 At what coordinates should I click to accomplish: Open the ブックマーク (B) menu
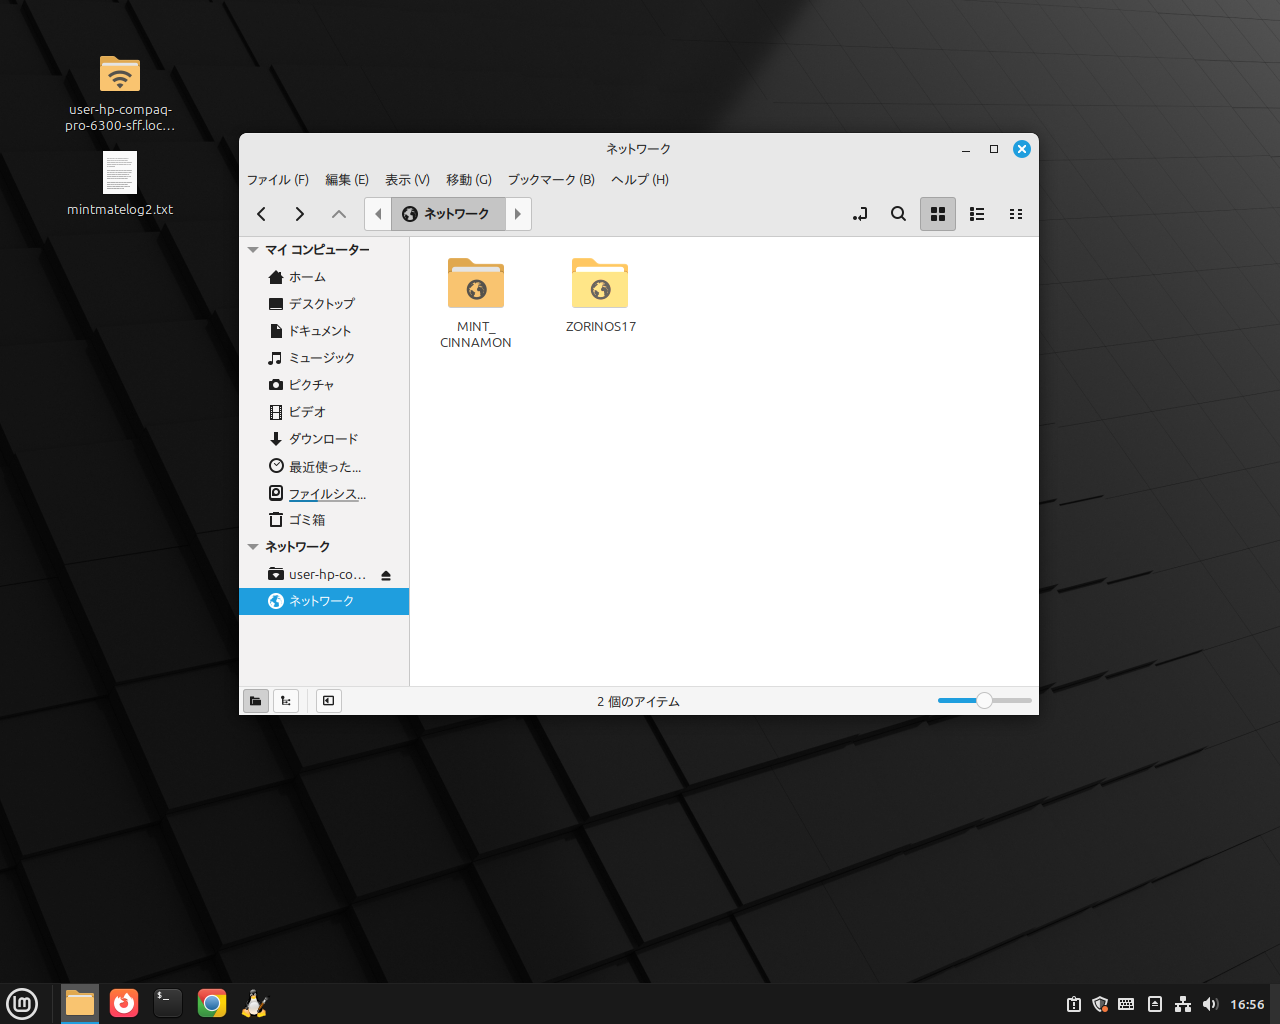tap(551, 180)
